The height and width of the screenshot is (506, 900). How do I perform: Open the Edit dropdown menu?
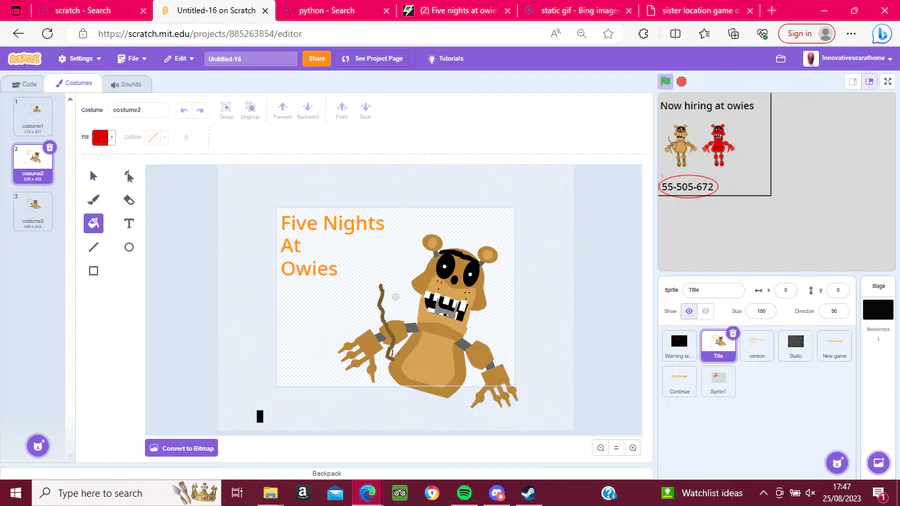pos(179,59)
